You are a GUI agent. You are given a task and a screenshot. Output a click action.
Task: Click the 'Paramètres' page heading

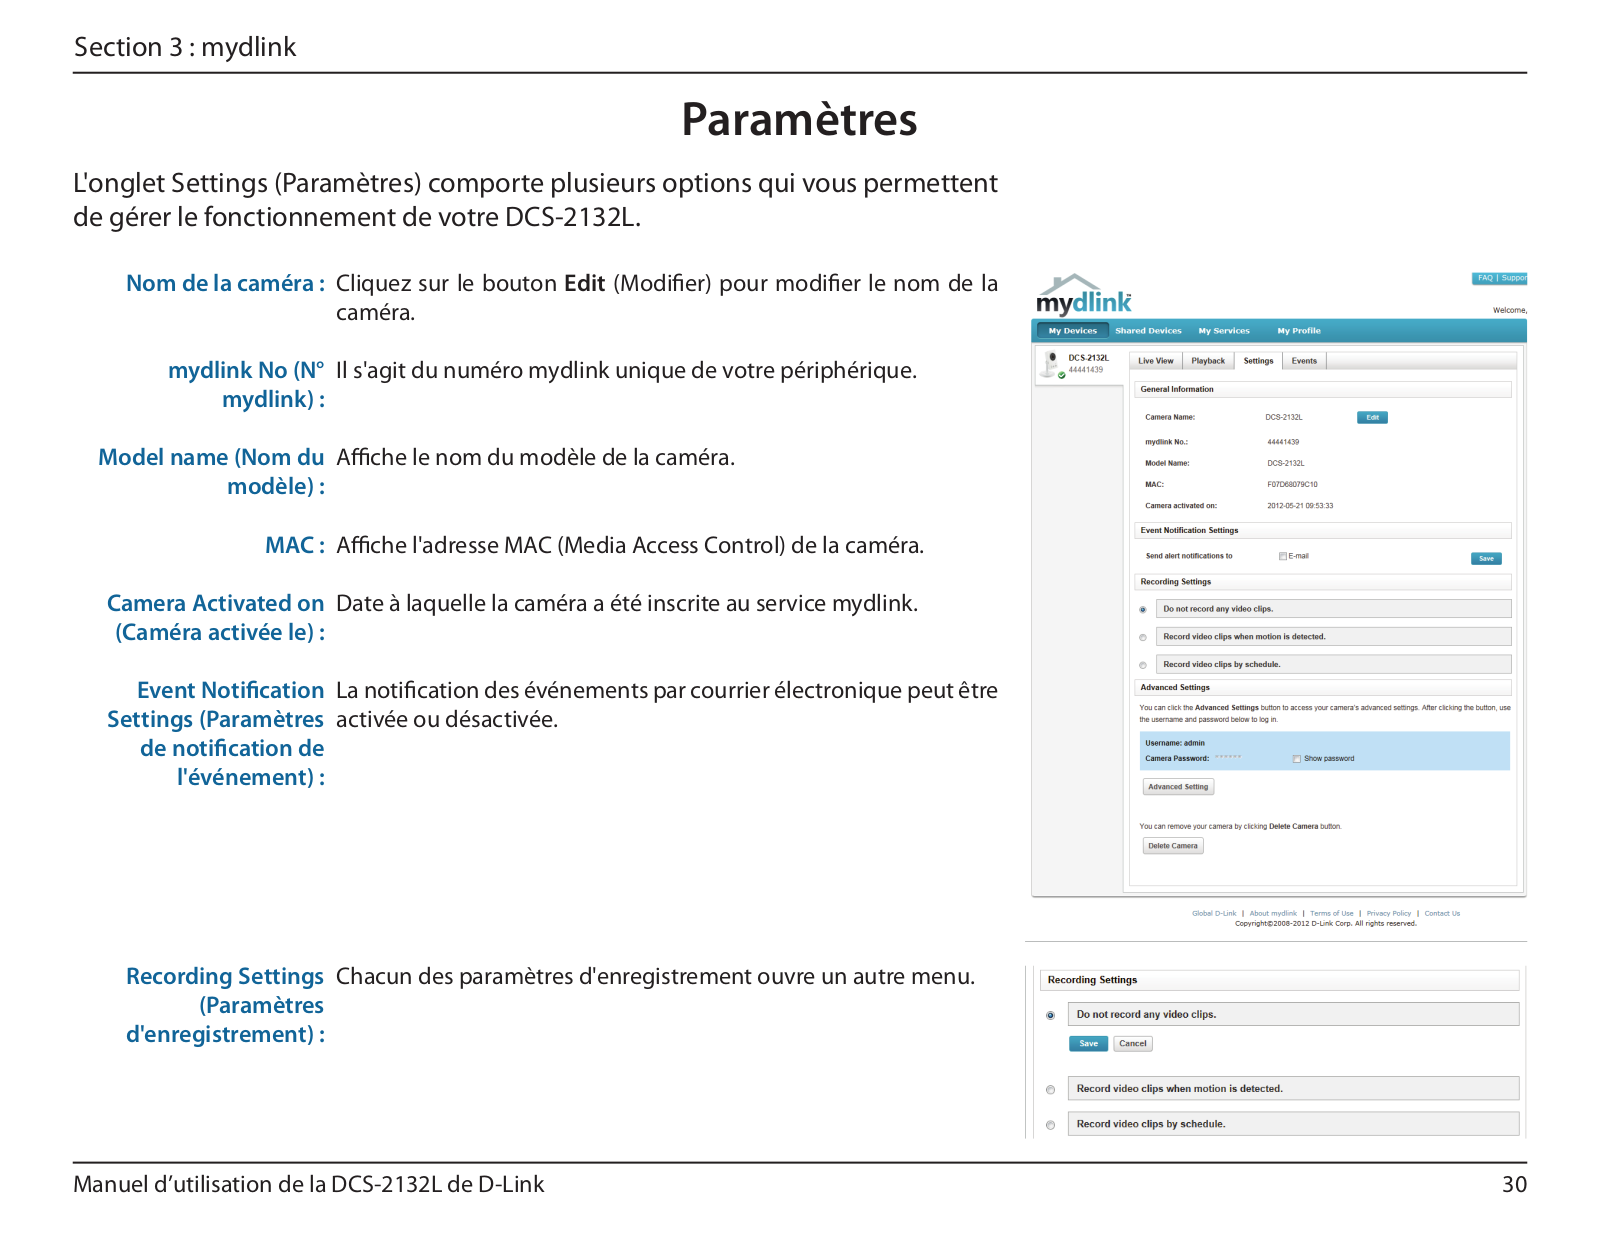pos(799,120)
